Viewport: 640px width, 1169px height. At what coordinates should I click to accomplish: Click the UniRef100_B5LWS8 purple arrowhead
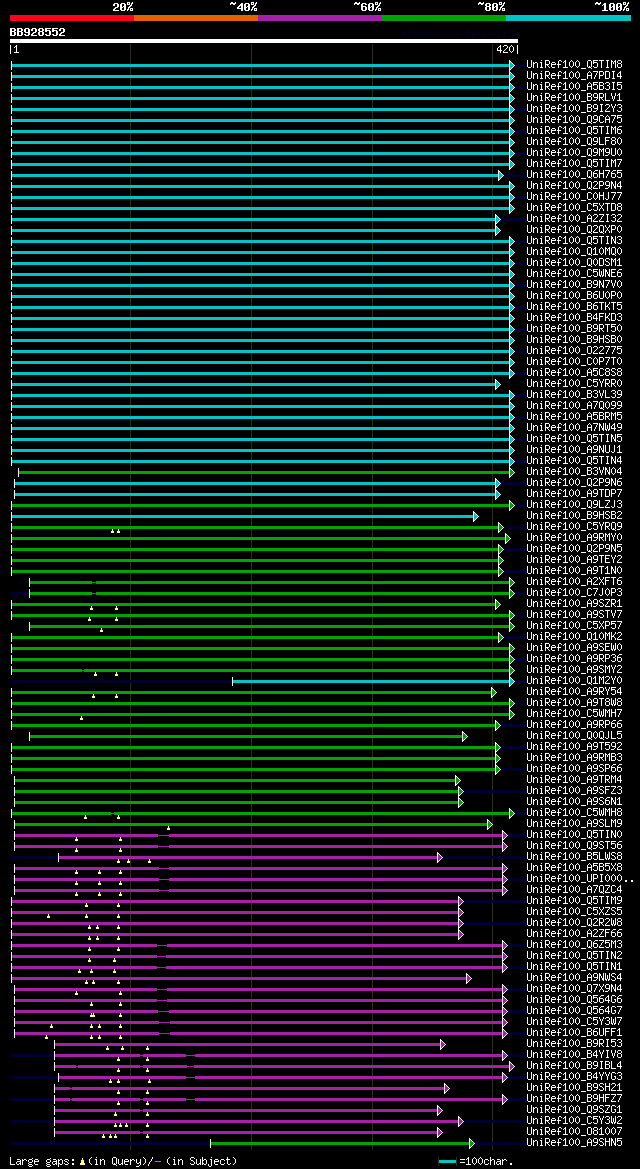(x=440, y=857)
